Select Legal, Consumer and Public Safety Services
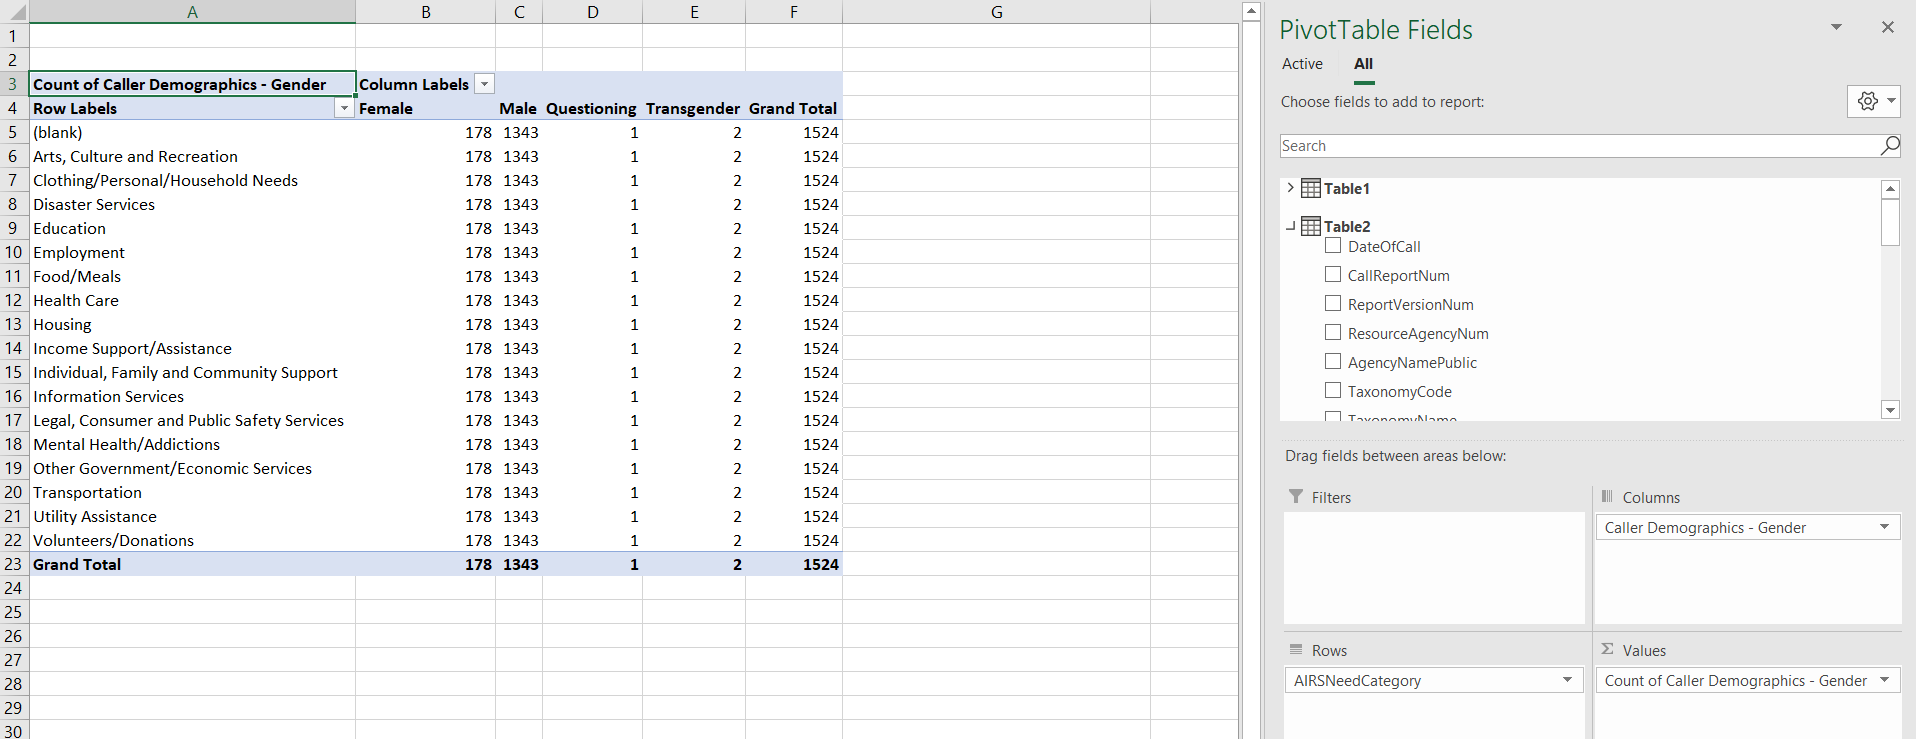1916x739 pixels. click(192, 420)
